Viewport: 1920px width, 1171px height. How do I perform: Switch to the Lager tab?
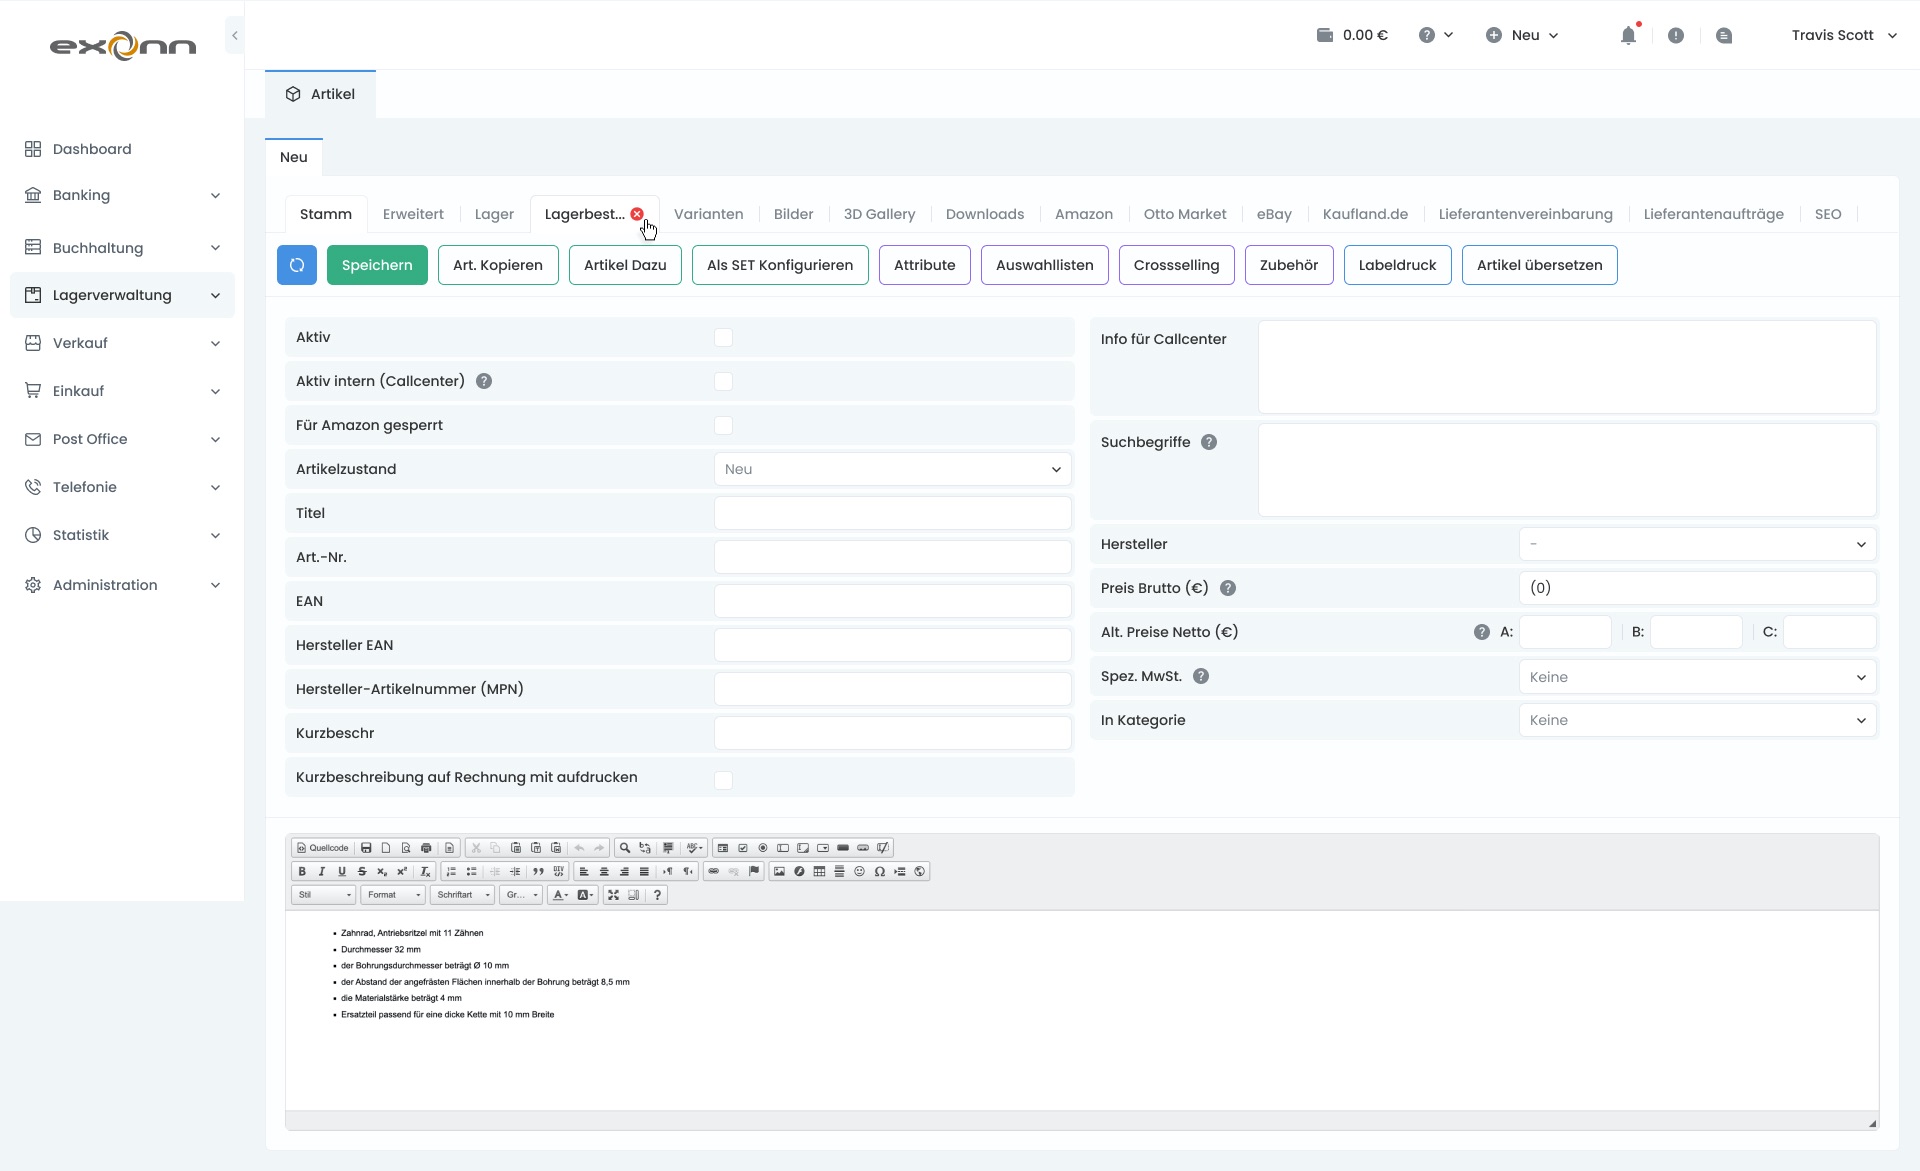(494, 214)
